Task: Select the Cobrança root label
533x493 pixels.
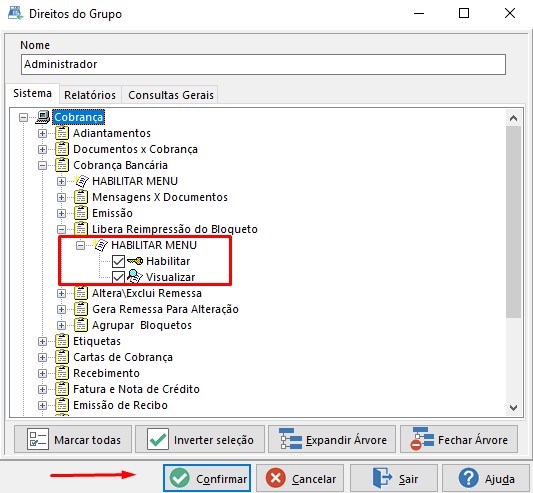Action: 79,117
